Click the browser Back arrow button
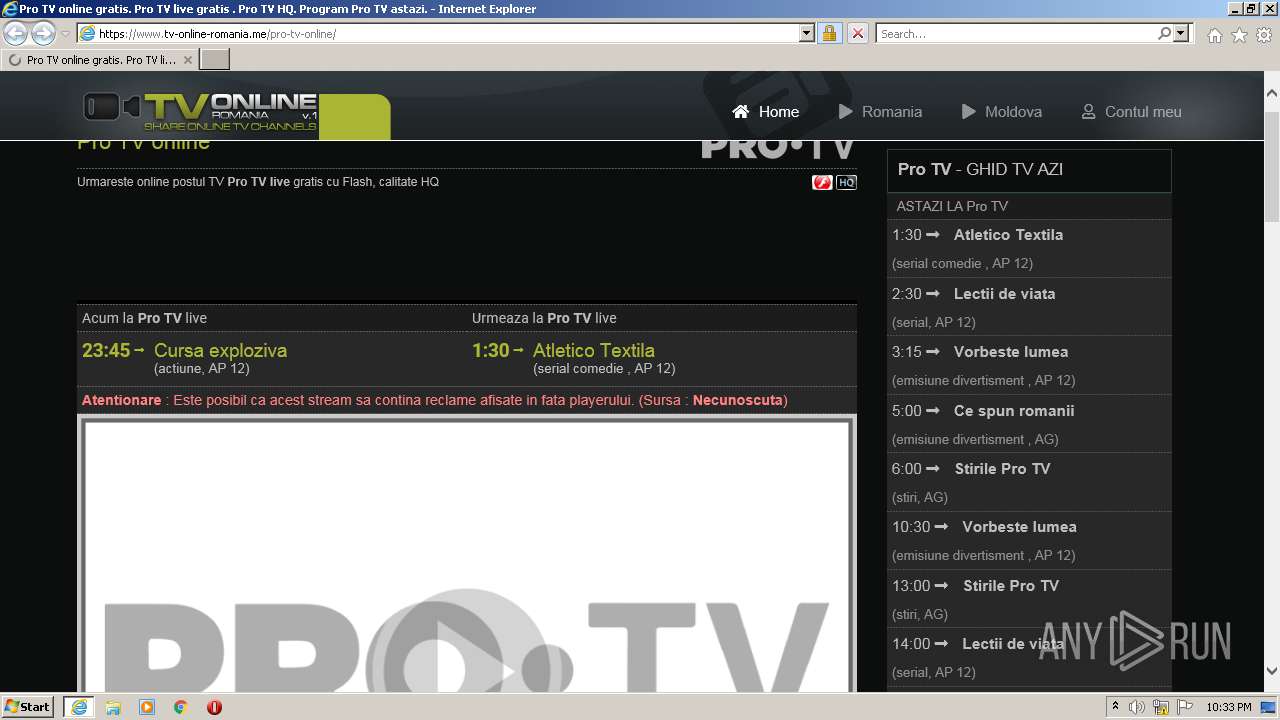 click(16, 33)
